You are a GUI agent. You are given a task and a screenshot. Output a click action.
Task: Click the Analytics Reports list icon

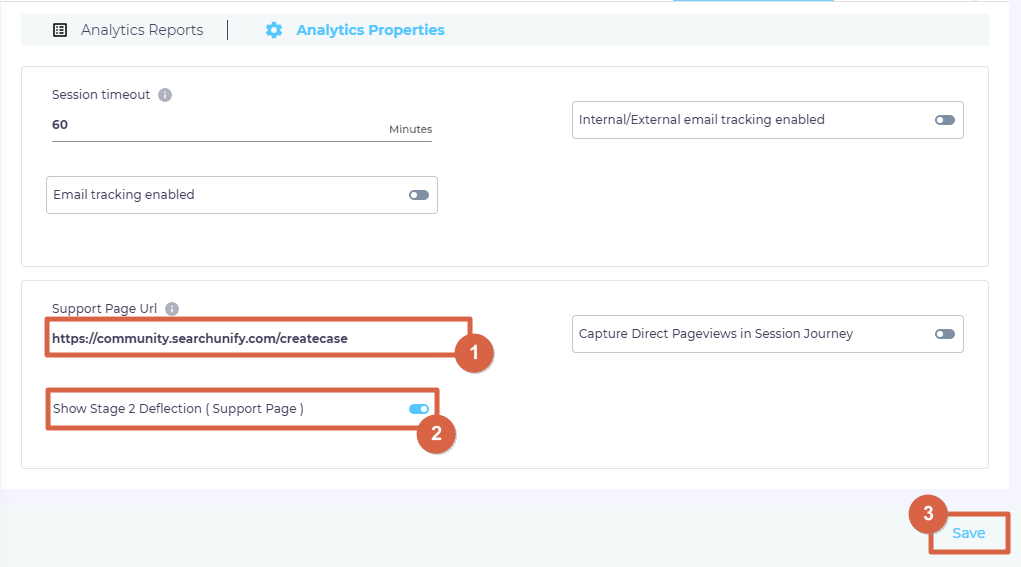pos(60,30)
